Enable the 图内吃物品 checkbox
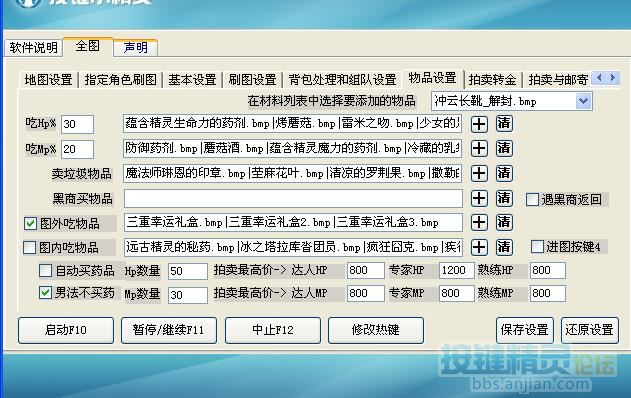Image resolution: width=631 pixels, height=398 pixels. pos(29,247)
